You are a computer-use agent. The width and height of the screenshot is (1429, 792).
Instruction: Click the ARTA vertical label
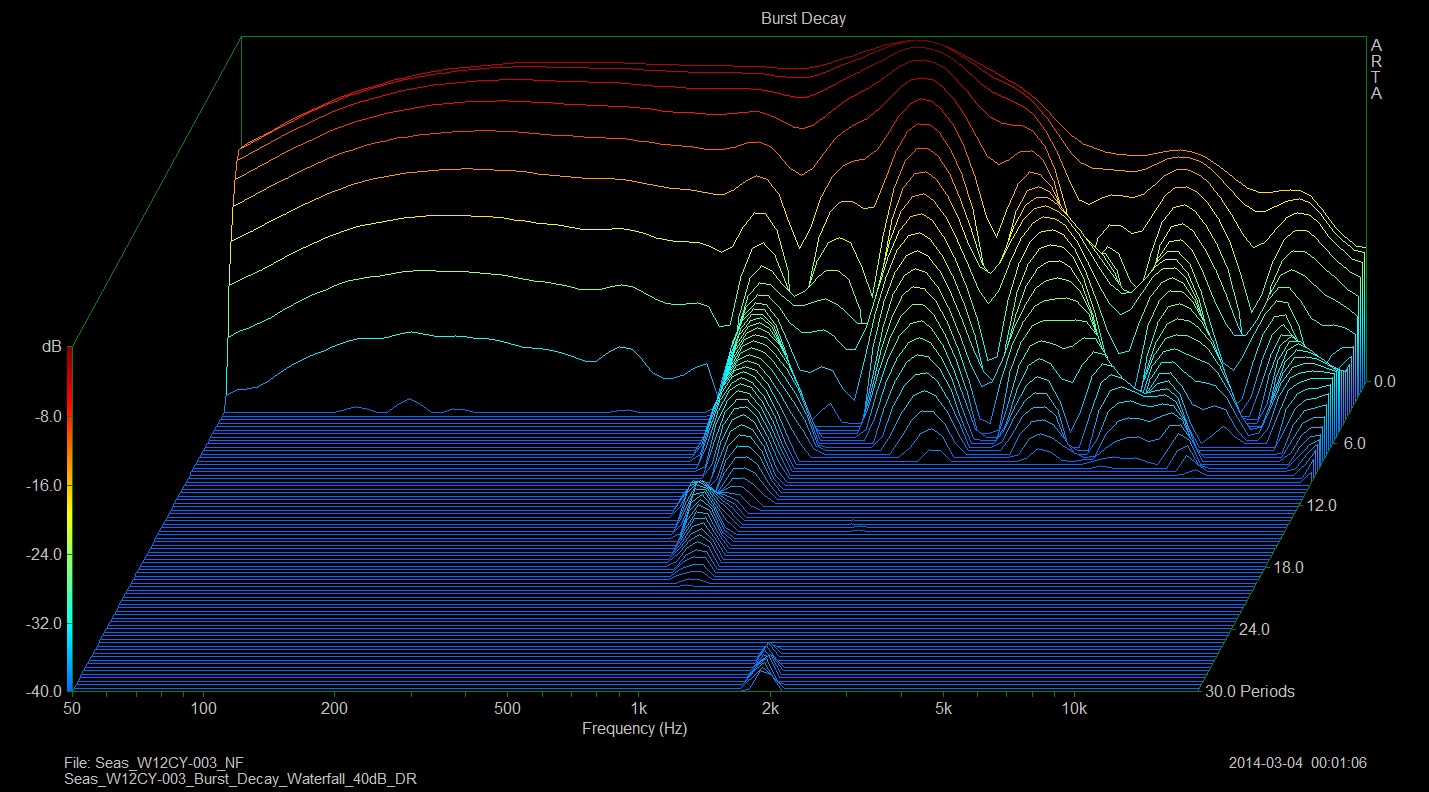1376,70
